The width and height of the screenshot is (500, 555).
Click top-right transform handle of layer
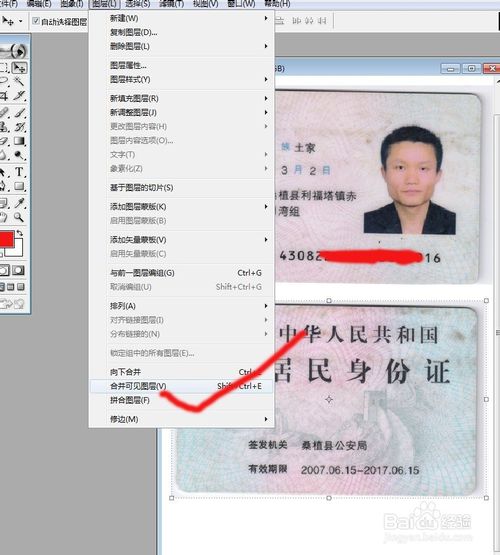point(486,301)
